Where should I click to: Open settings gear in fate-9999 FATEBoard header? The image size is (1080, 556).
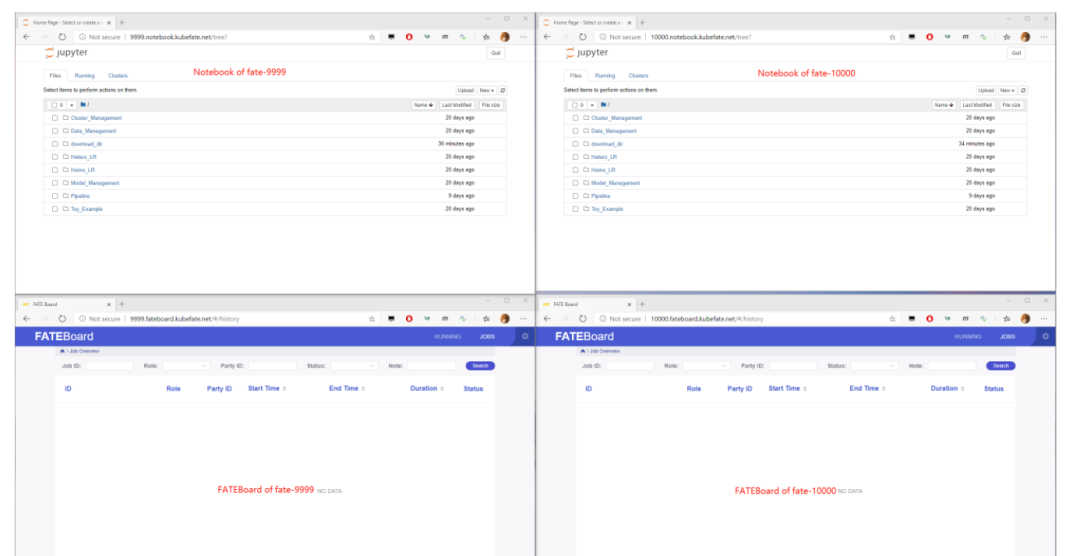(525, 337)
